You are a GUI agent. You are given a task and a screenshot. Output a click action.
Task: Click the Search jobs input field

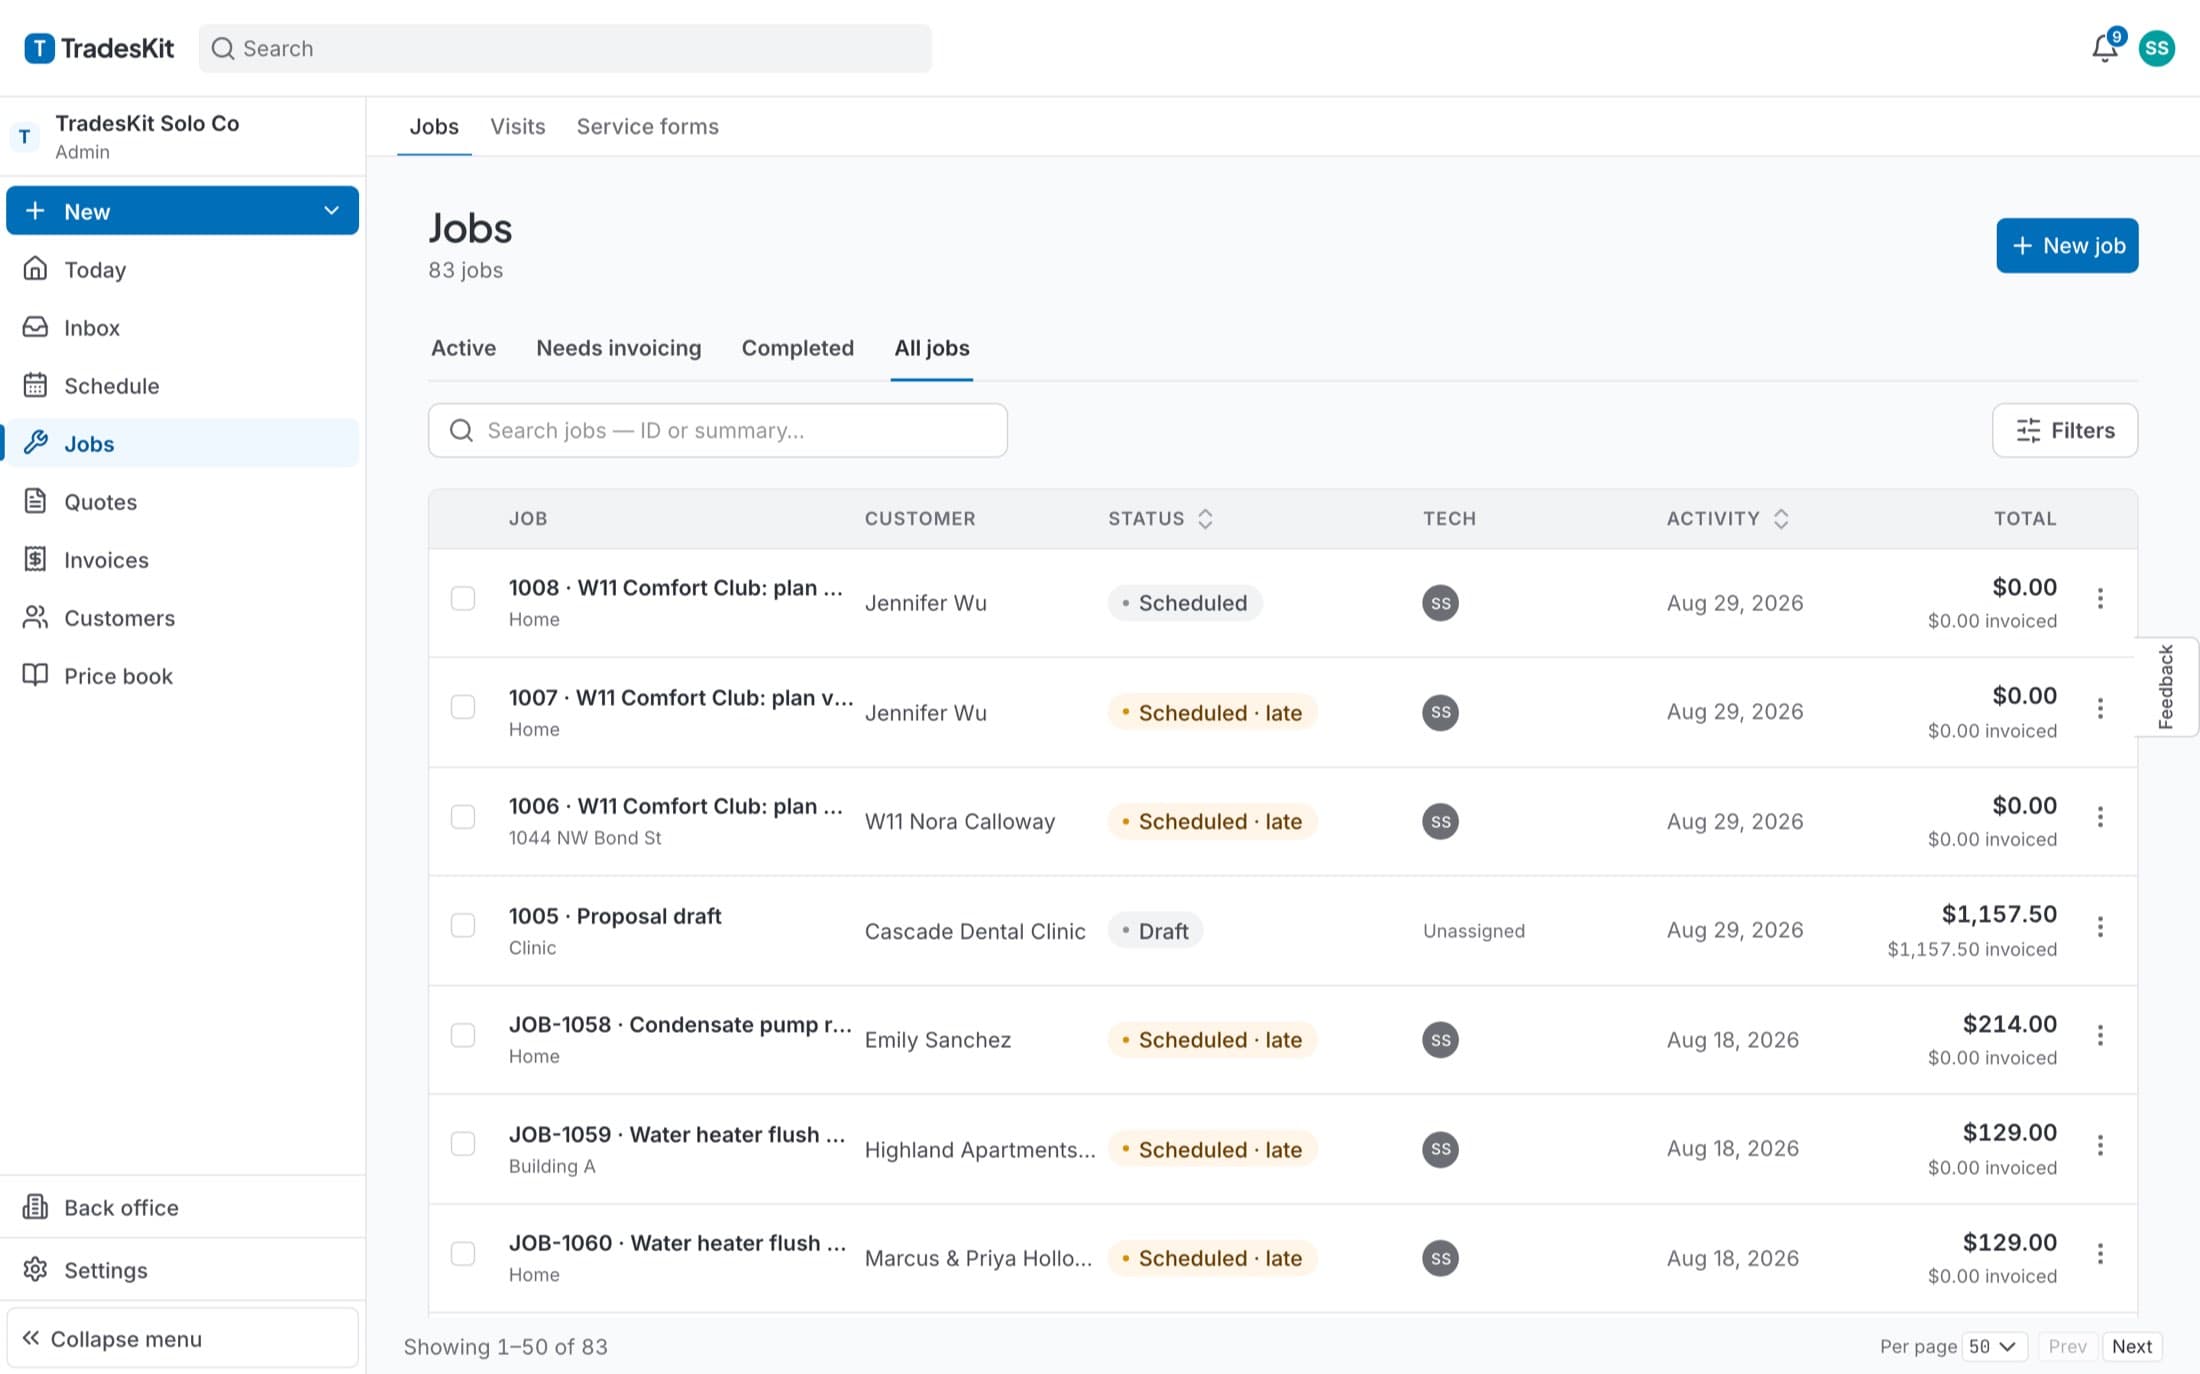pyautogui.click(x=717, y=431)
